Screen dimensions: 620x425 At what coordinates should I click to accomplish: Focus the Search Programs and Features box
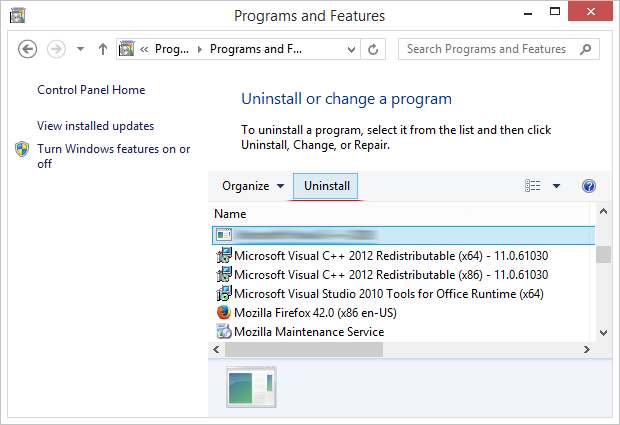[499, 49]
